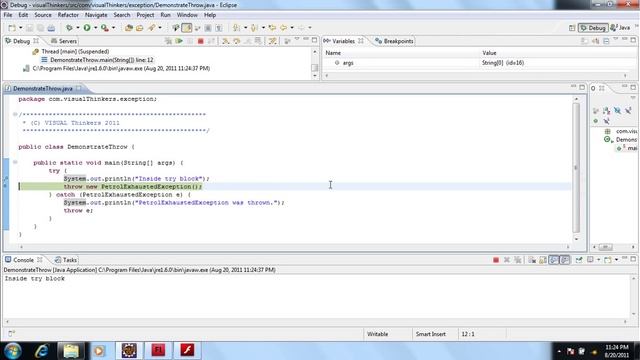Click the Last Edit Location toolbar icon
This screenshot has height=360, width=640.
272,28
